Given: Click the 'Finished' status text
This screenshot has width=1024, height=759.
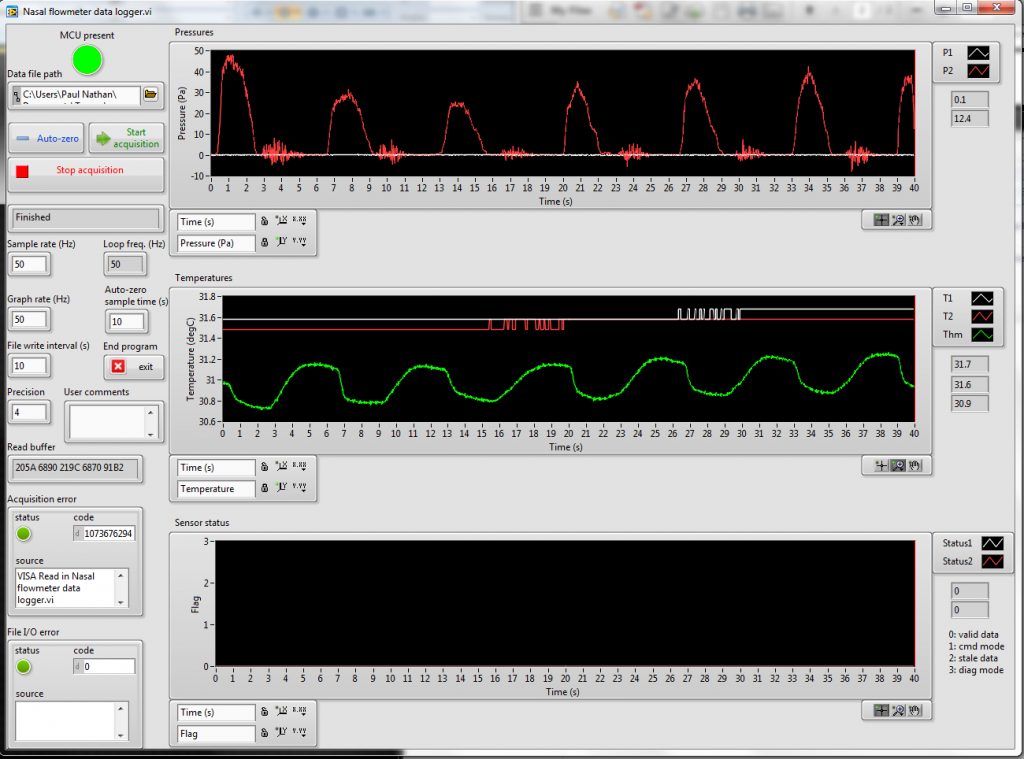Looking at the screenshot, I should 33,218.
